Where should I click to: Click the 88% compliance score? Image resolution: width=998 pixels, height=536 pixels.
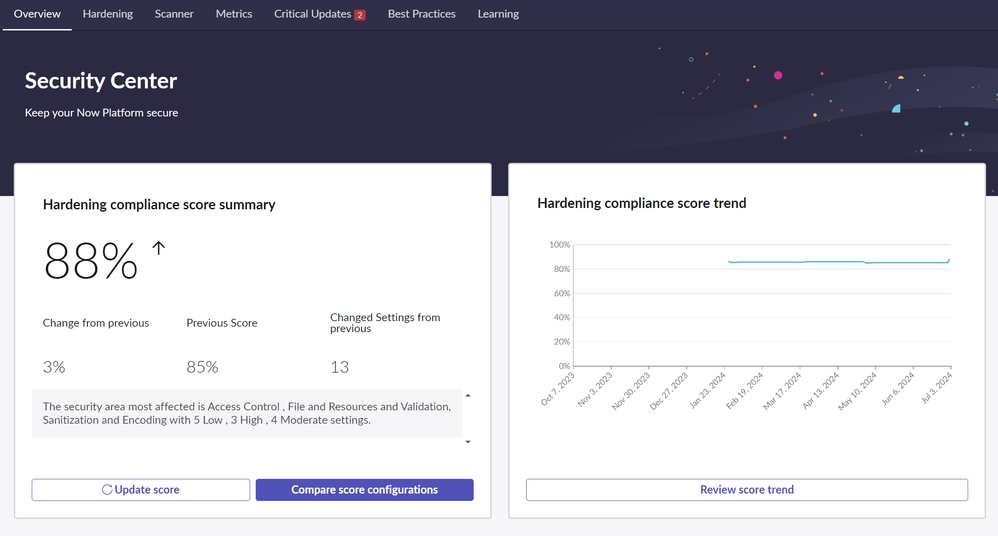point(90,261)
